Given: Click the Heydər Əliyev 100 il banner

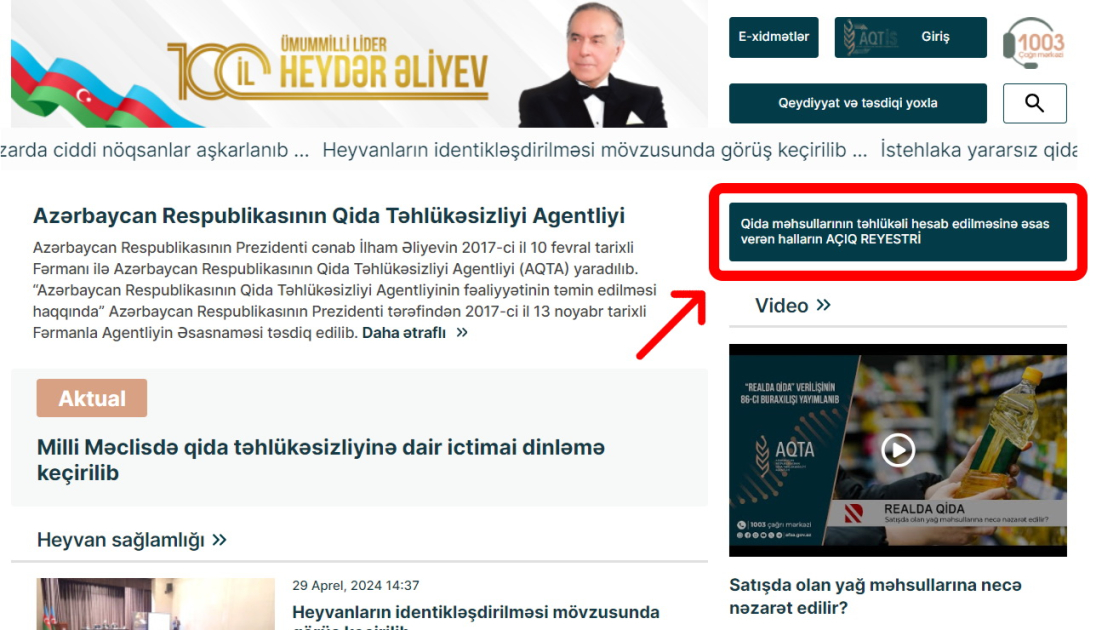Looking at the screenshot, I should click(359, 64).
